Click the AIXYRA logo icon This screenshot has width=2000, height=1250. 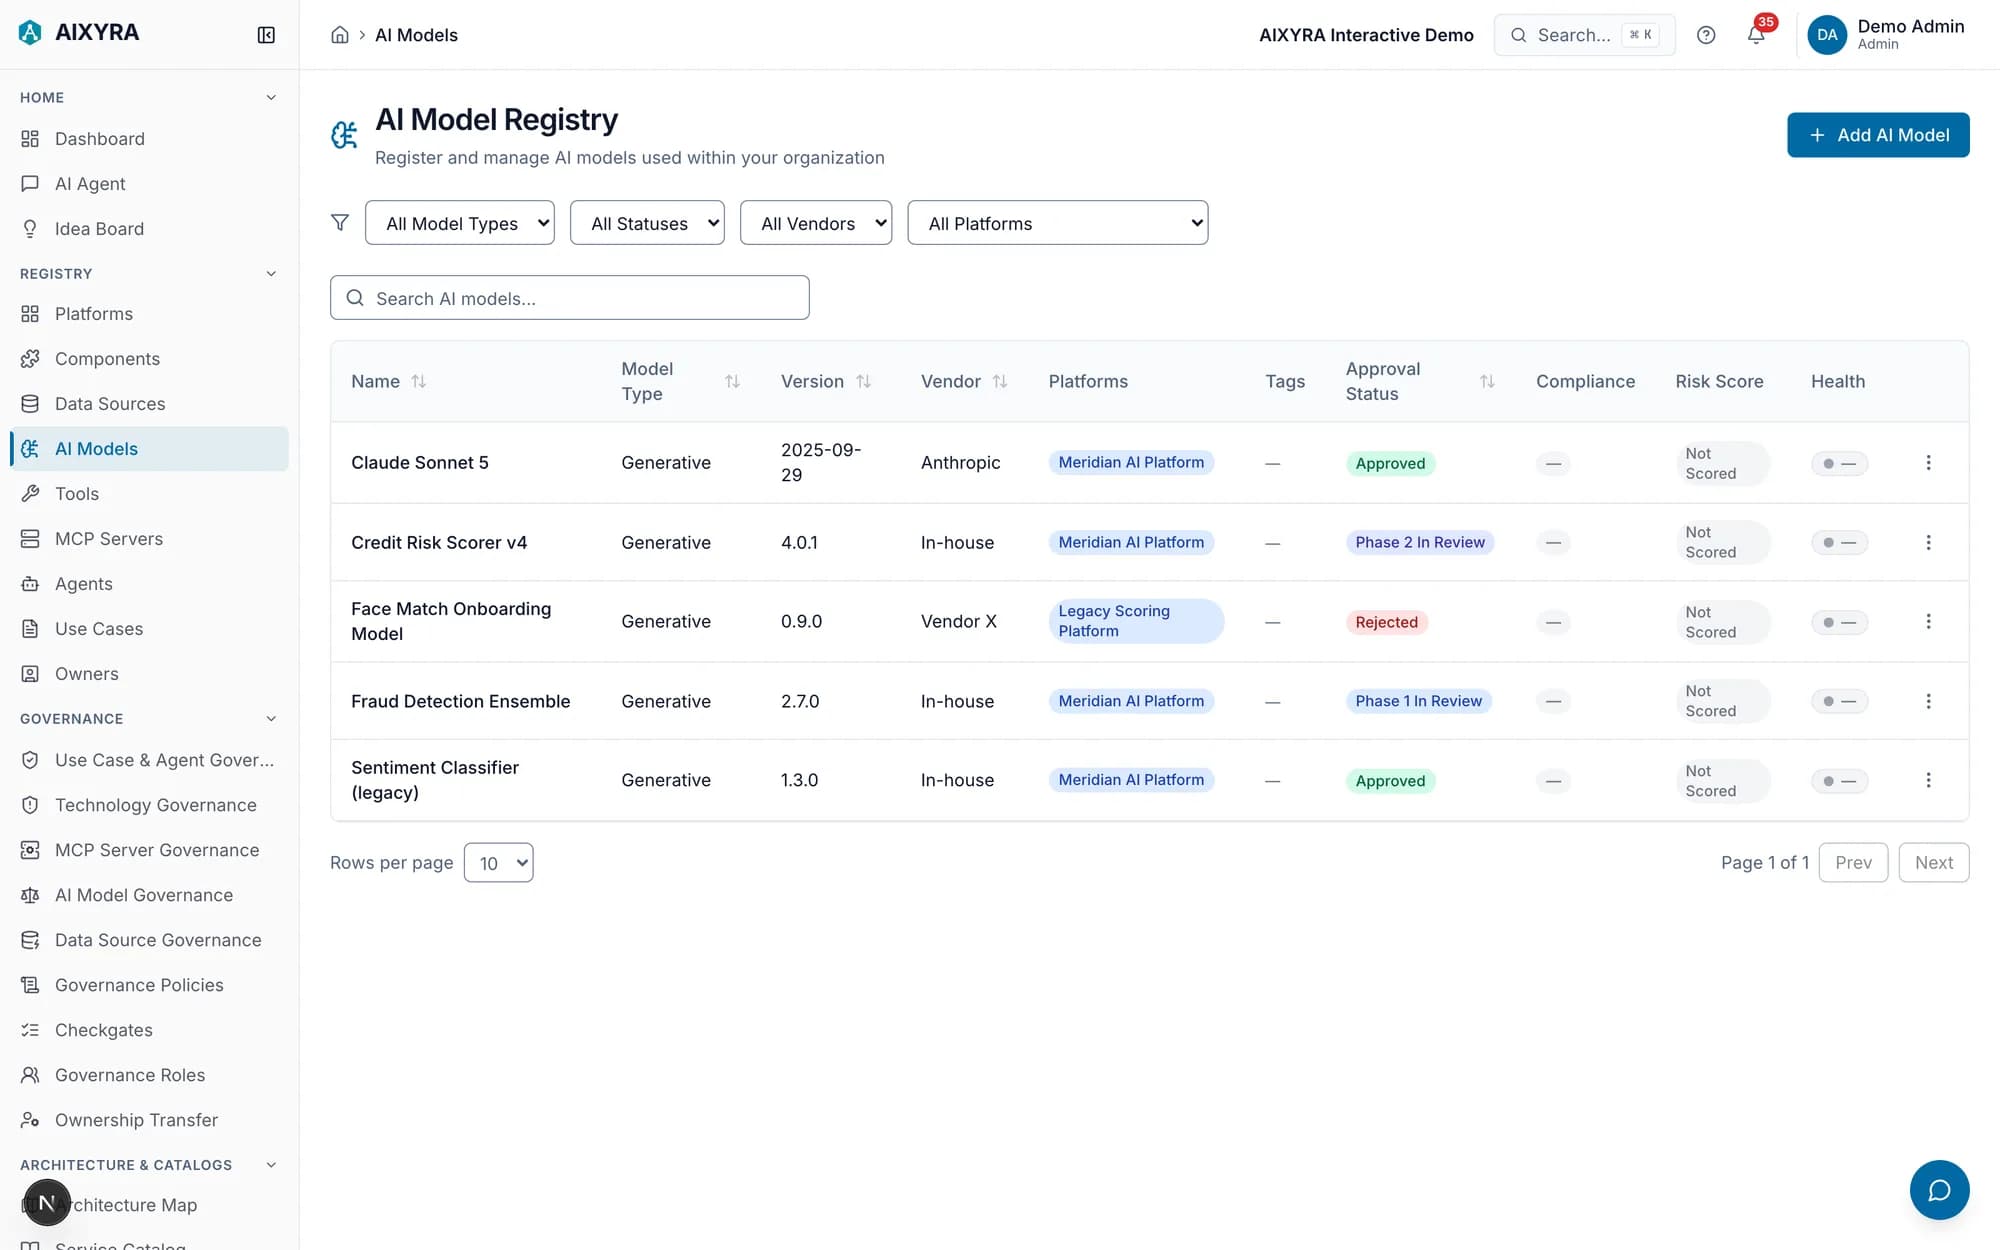click(30, 33)
